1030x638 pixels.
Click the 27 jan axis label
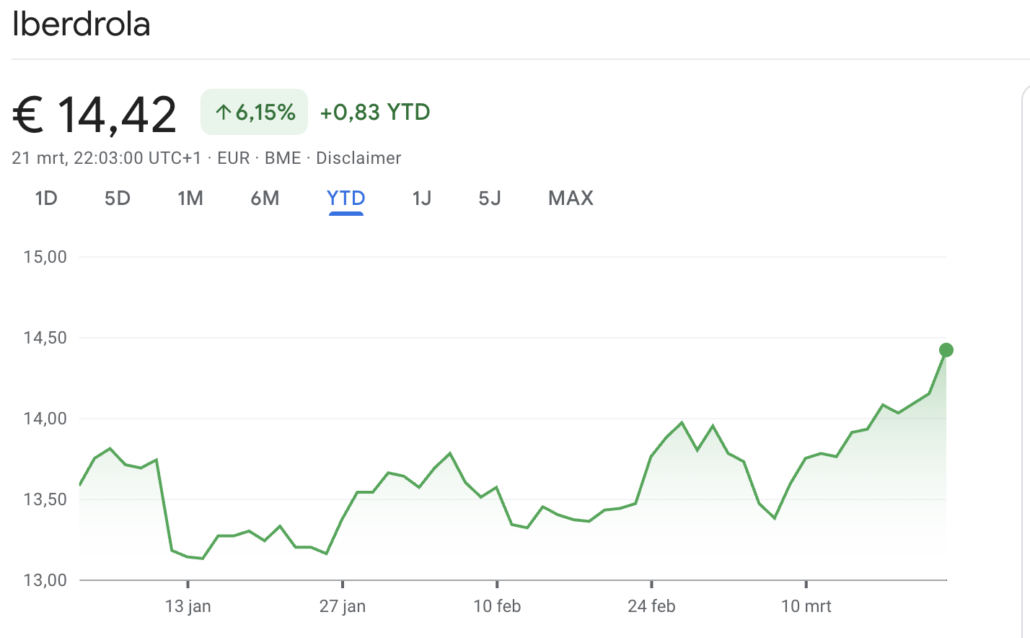pyautogui.click(x=342, y=606)
